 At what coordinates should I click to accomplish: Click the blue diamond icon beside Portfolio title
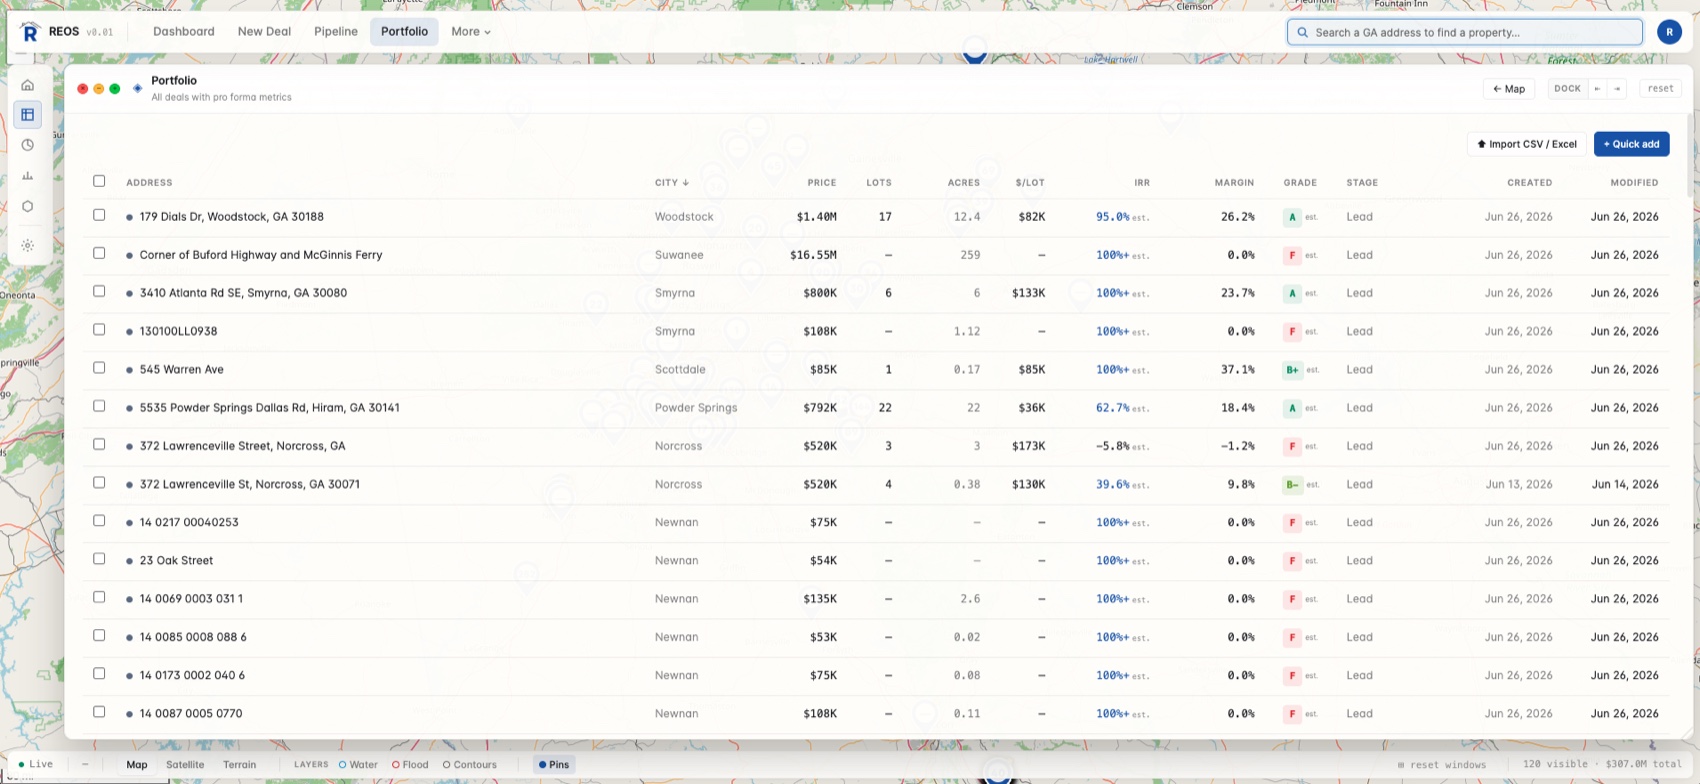click(137, 88)
